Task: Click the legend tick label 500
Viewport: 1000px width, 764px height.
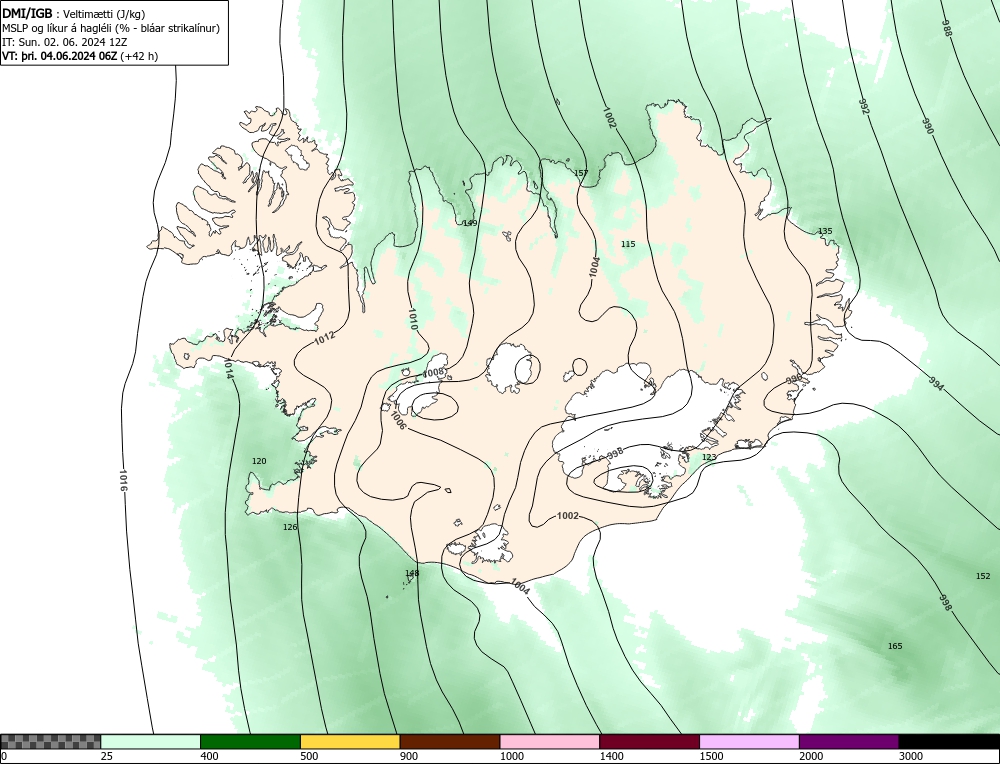Action: (x=309, y=757)
